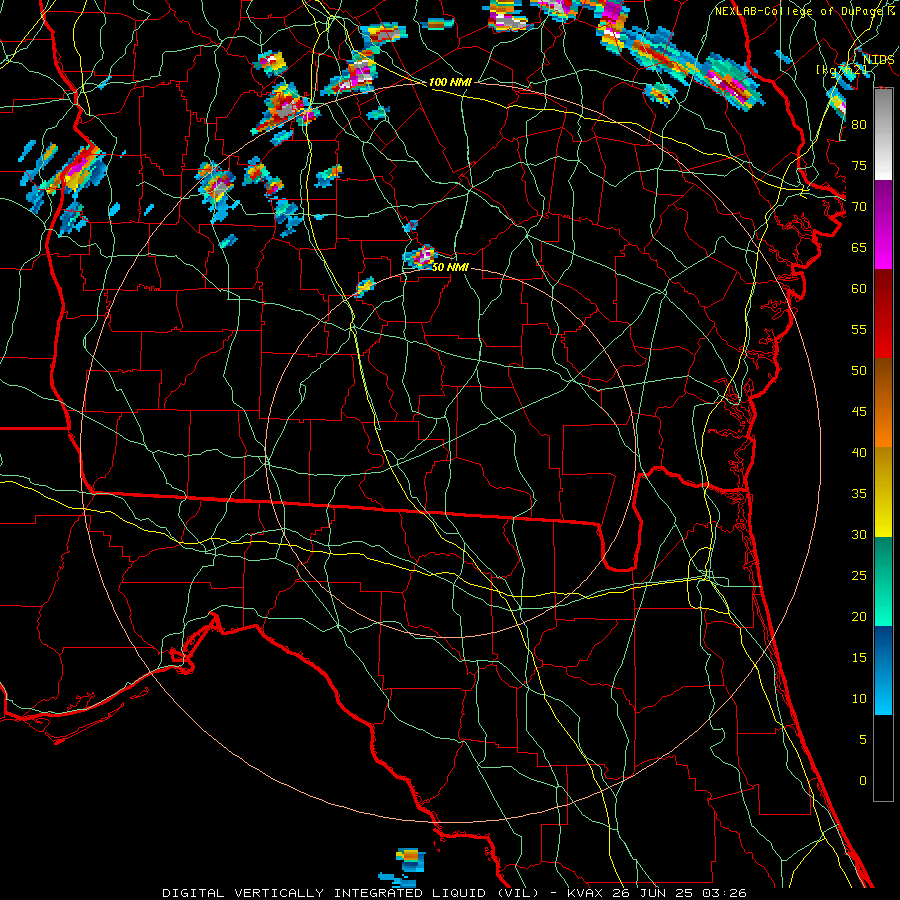Viewport: 900px width, 900px height.
Task: Click the "50 NMI" range ring label
Action: [x=450, y=267]
